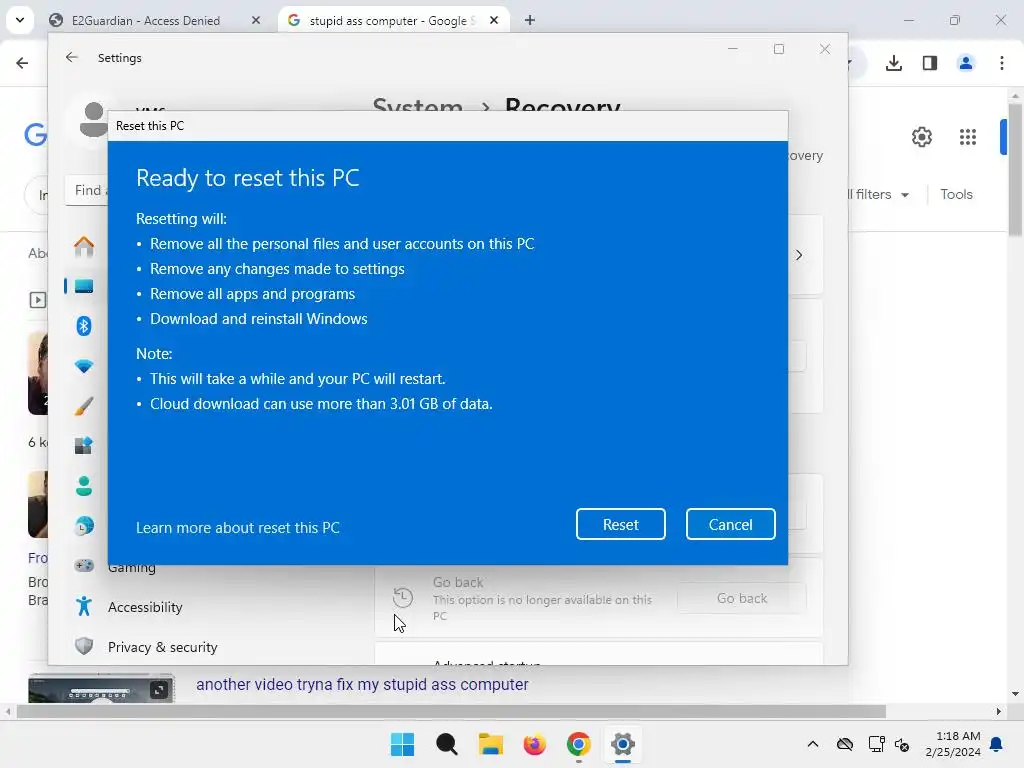Click the muted volume tray icon
Image resolution: width=1024 pixels, height=768 pixels.
pyautogui.click(x=902, y=744)
